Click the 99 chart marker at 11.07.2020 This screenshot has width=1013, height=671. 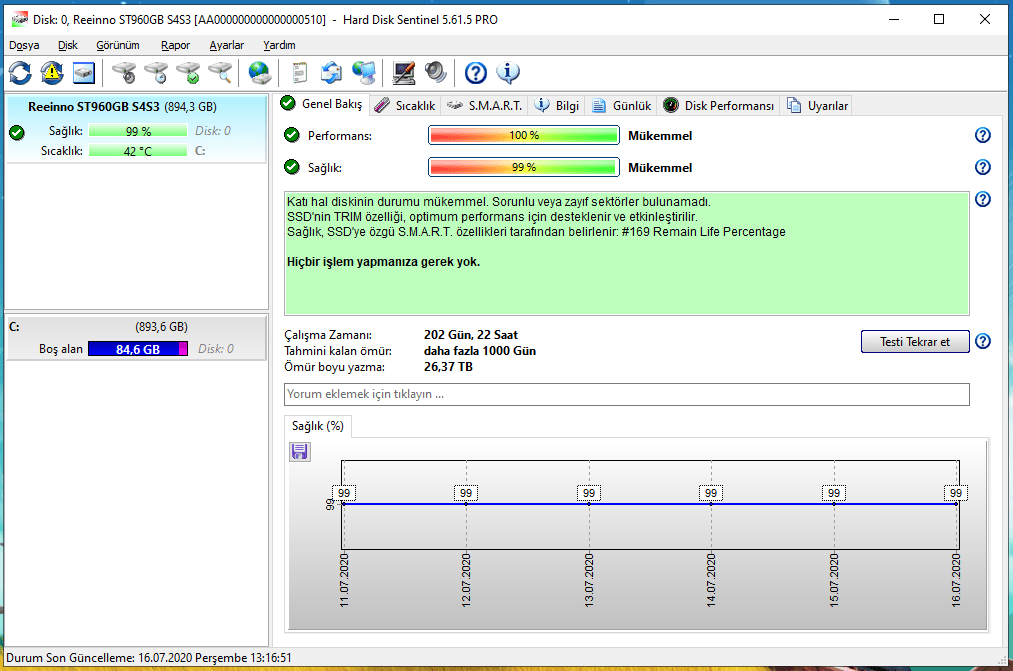point(344,493)
